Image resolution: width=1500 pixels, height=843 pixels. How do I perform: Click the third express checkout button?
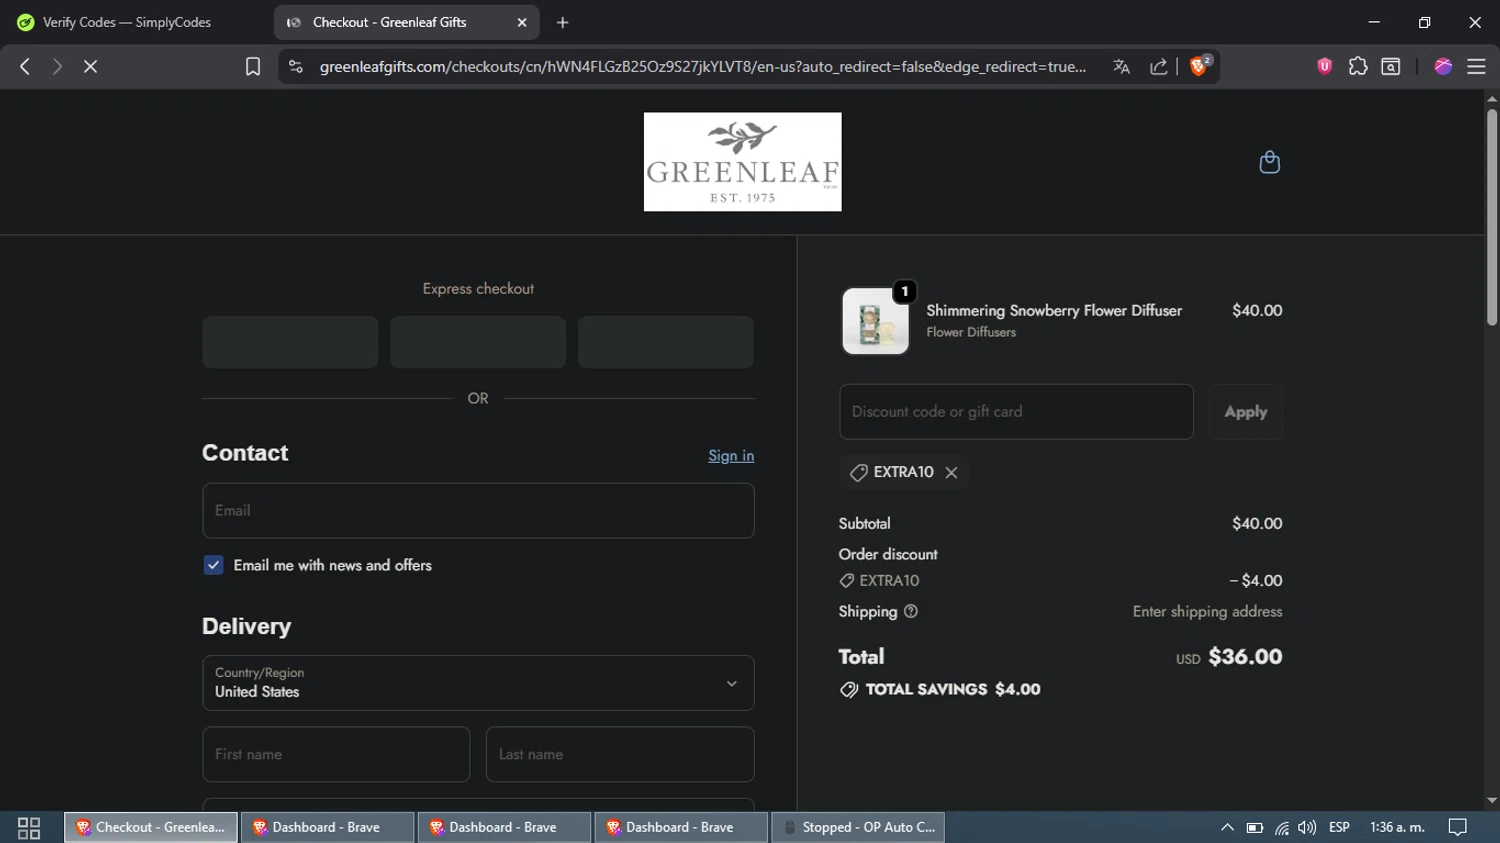[666, 342]
